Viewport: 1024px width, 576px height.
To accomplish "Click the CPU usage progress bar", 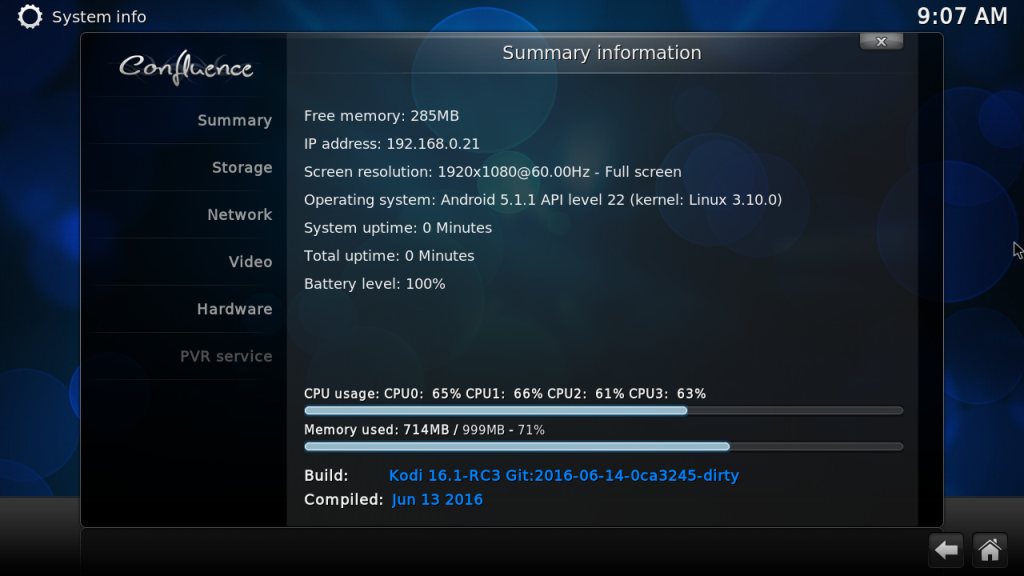I will tap(603, 411).
